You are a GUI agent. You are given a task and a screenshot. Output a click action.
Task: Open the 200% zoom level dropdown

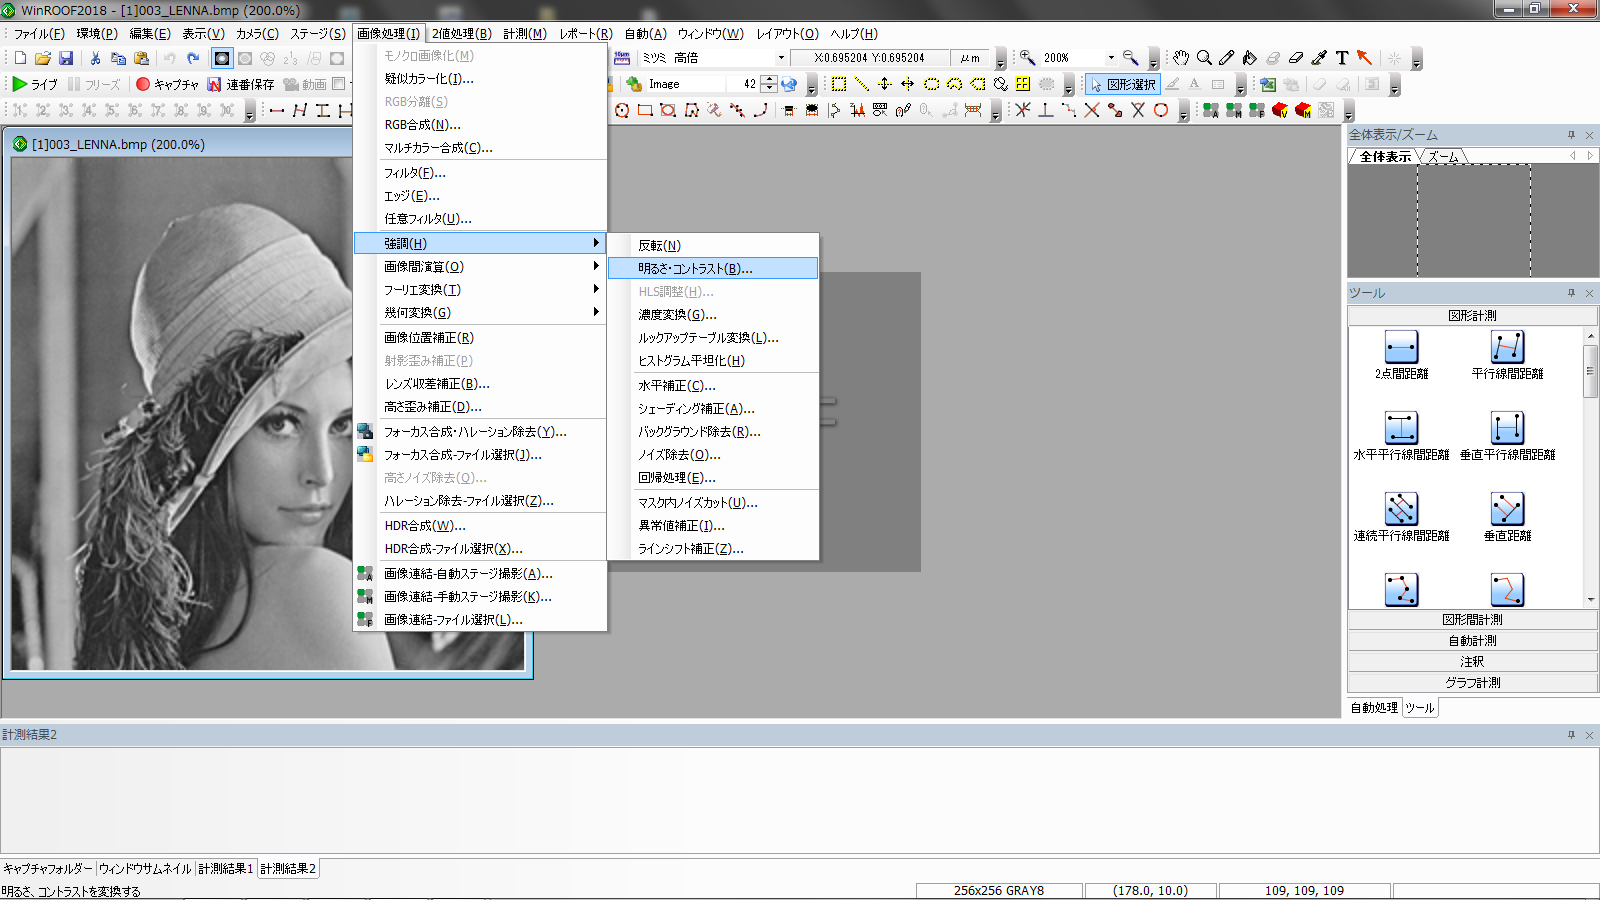pyautogui.click(x=1110, y=58)
